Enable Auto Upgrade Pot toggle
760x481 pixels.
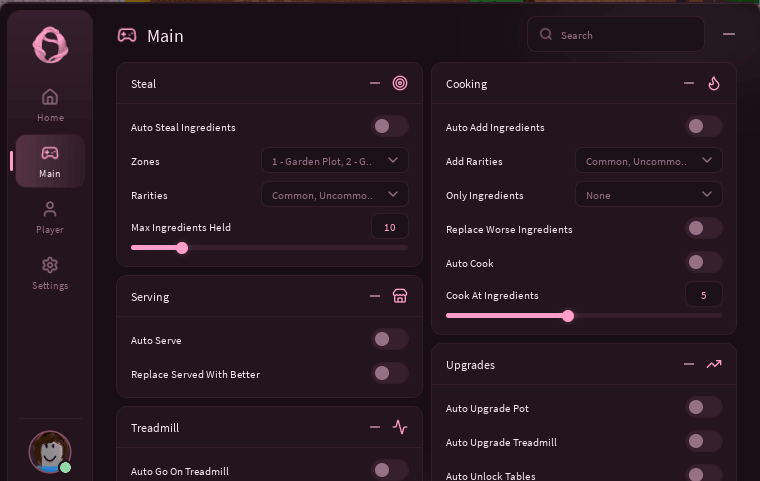(x=704, y=407)
